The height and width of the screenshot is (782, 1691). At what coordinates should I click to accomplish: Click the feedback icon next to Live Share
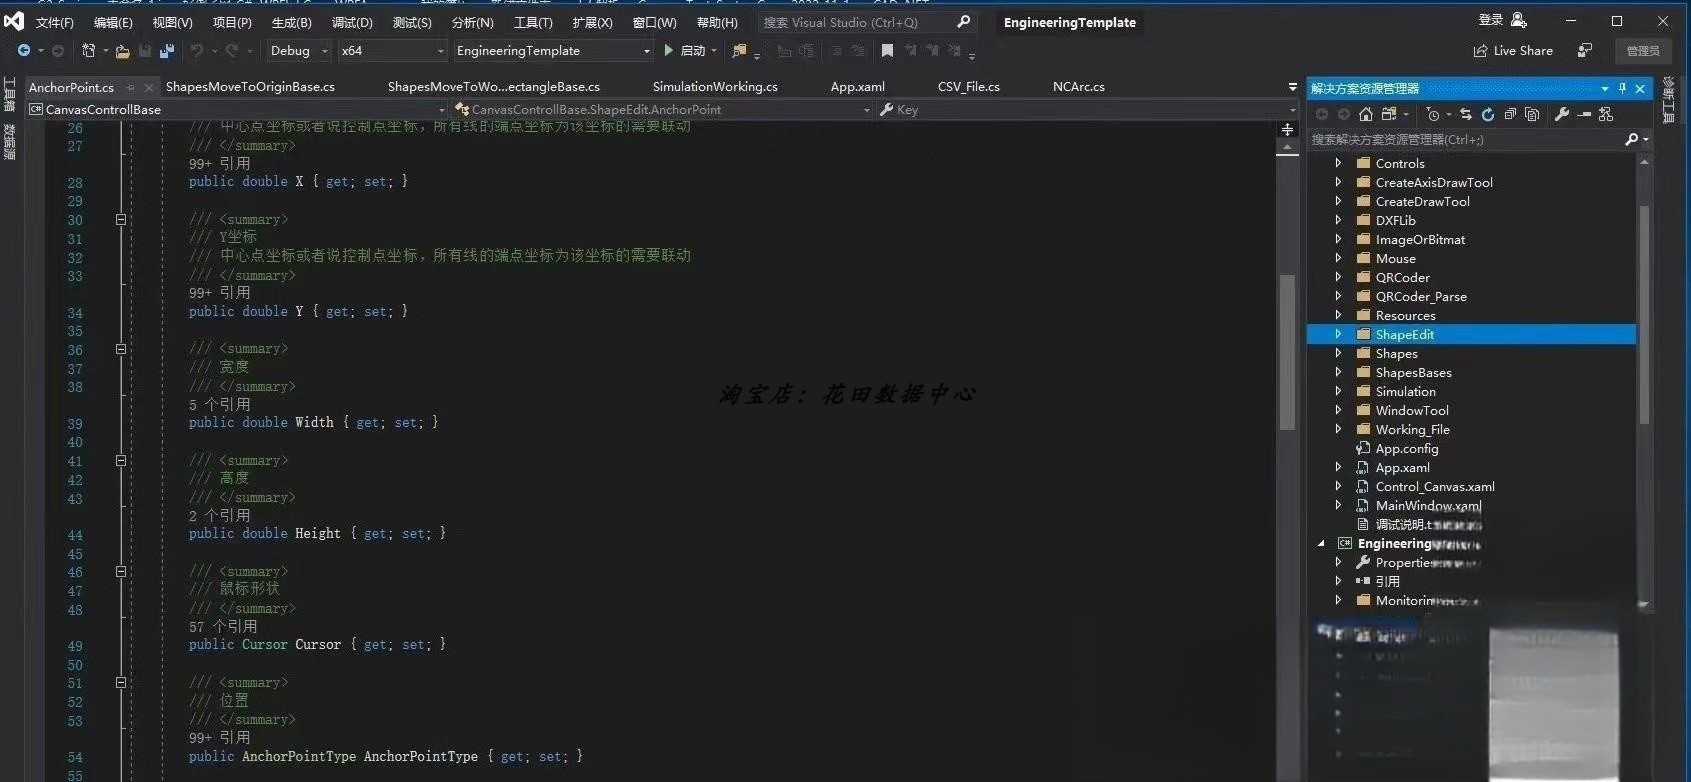[1585, 50]
